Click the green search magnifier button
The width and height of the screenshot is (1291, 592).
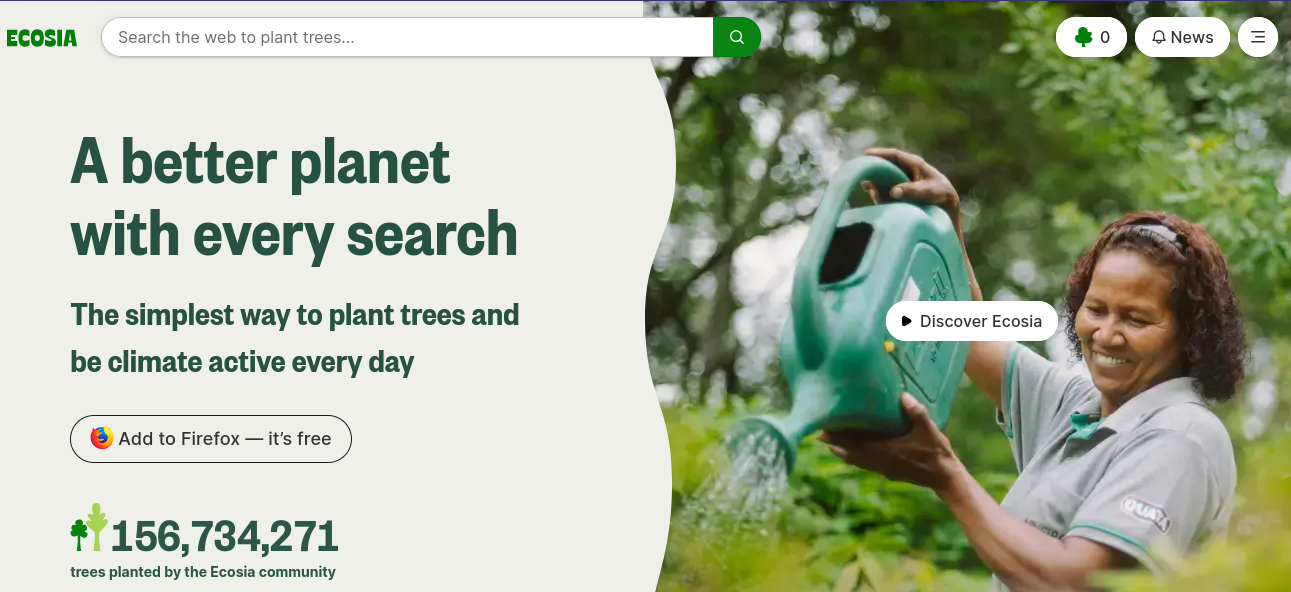[x=737, y=37]
